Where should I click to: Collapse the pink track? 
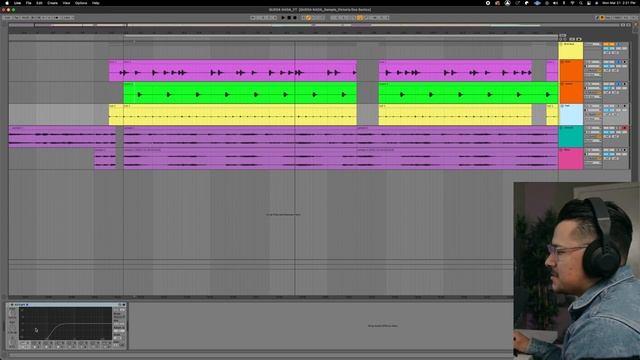click(561, 150)
